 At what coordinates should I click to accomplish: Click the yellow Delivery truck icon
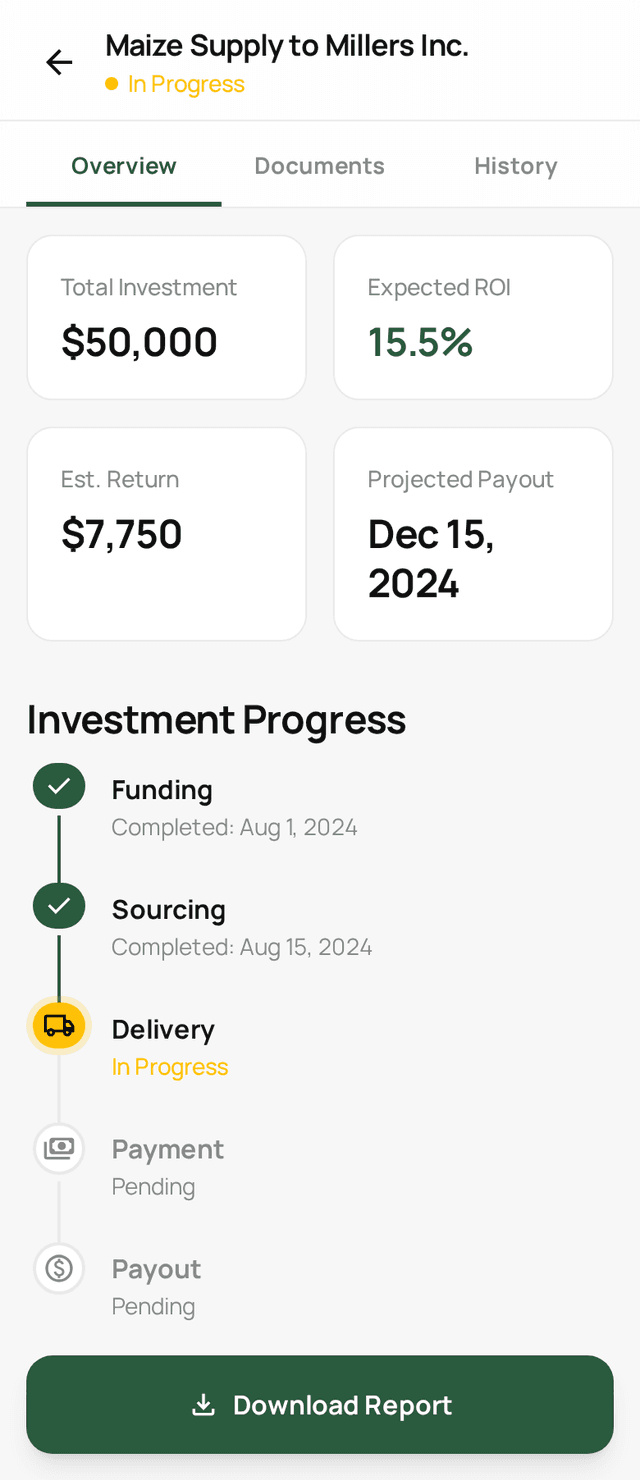59,1026
